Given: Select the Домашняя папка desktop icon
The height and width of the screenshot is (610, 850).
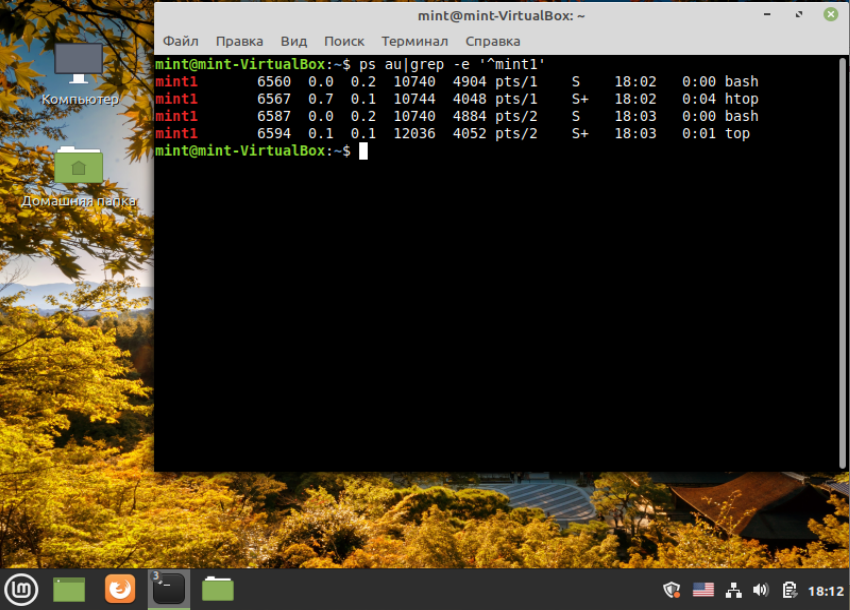Looking at the screenshot, I should [79, 177].
